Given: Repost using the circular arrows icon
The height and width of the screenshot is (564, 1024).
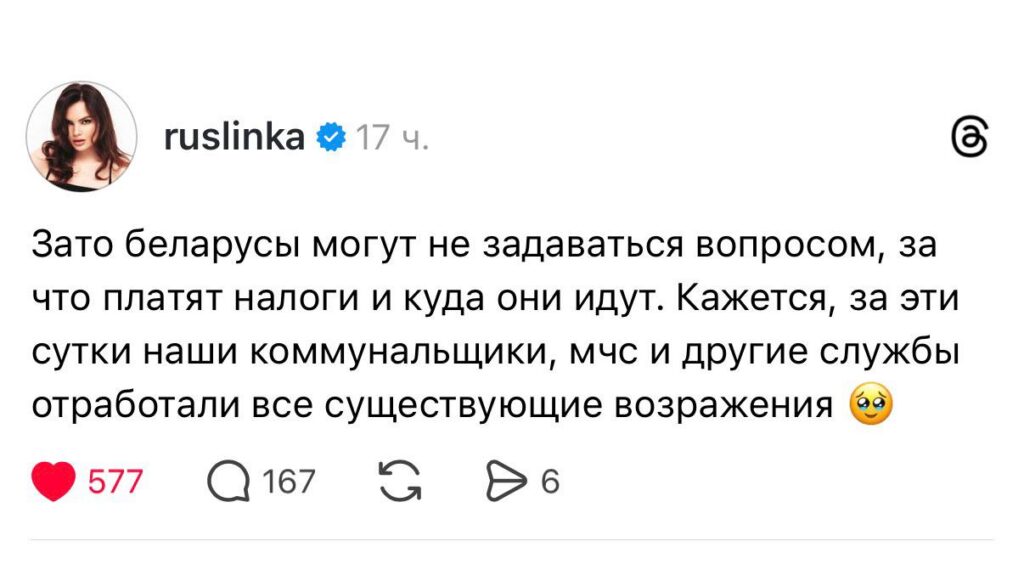Looking at the screenshot, I should (400, 483).
